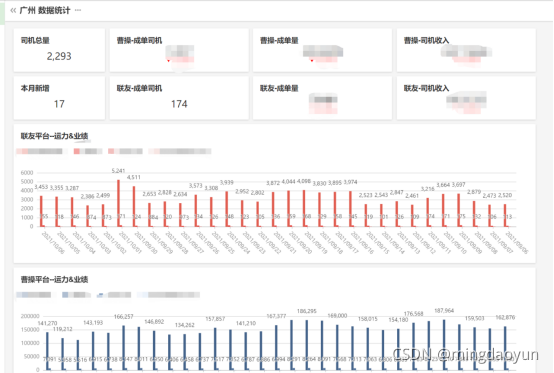Image resolution: width=554 pixels, height=373 pixels.
Task: Click the 166,257 value label
Action: 123,316
